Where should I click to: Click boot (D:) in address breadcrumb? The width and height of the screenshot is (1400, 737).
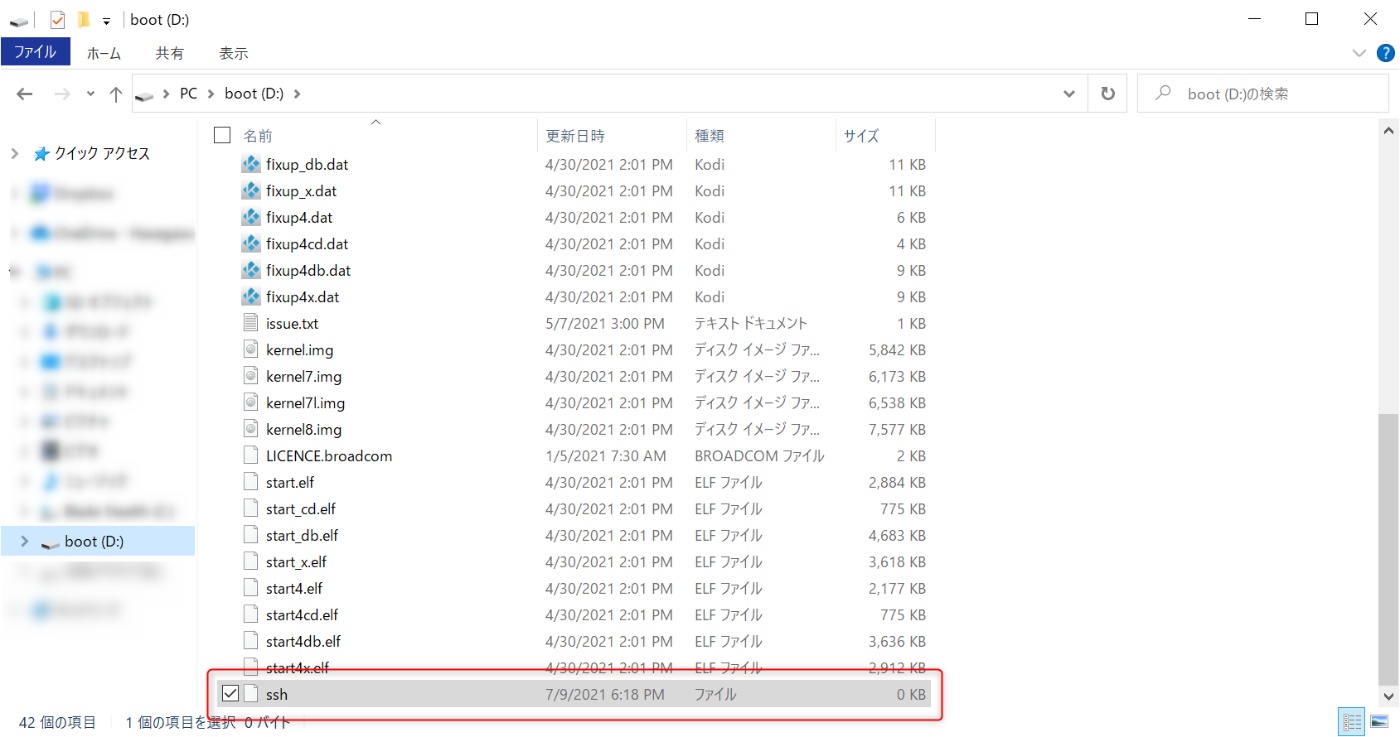coord(254,93)
